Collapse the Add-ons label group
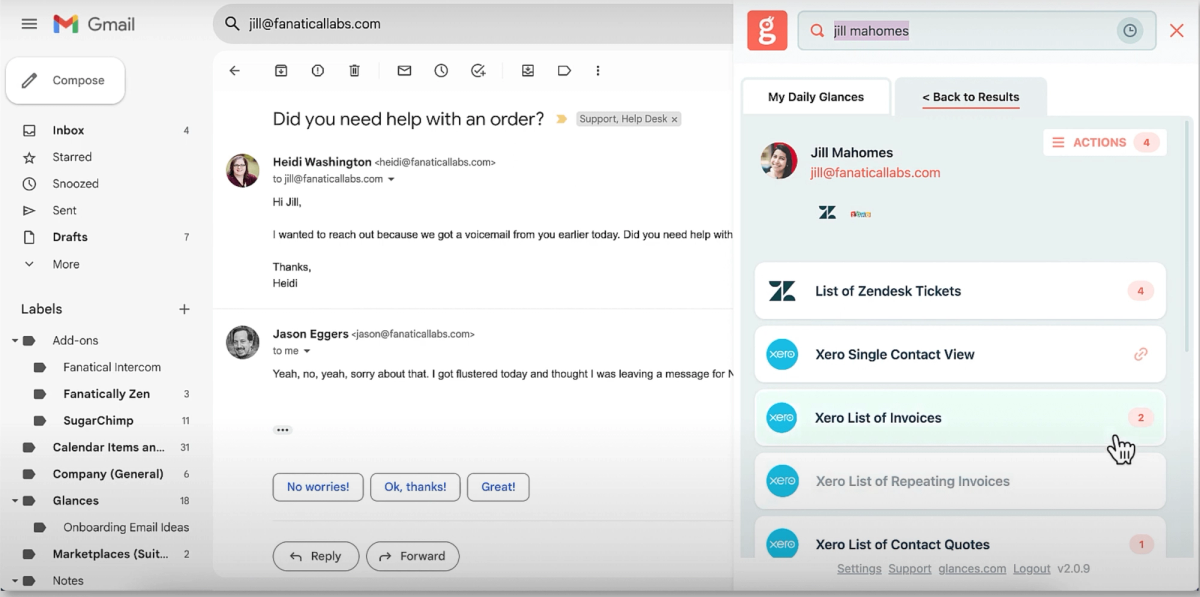This screenshot has height=597, width=1200. [15, 341]
